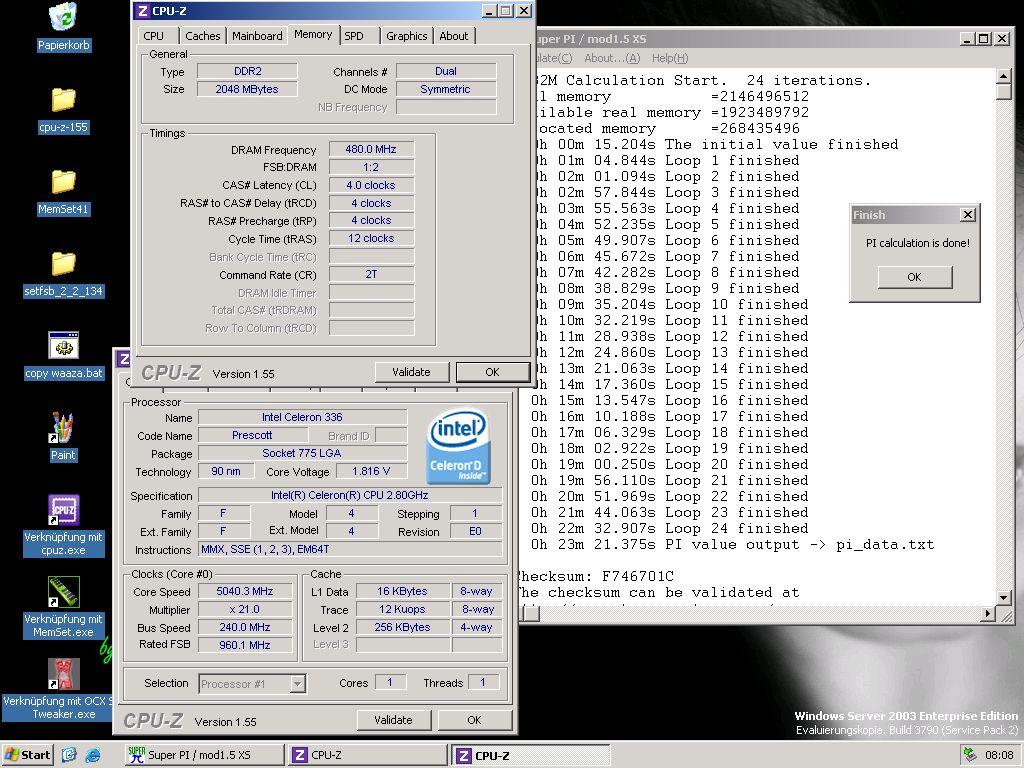1024x768 pixels.
Task: Click the network tray icon beside the clock
Action: coord(968,755)
